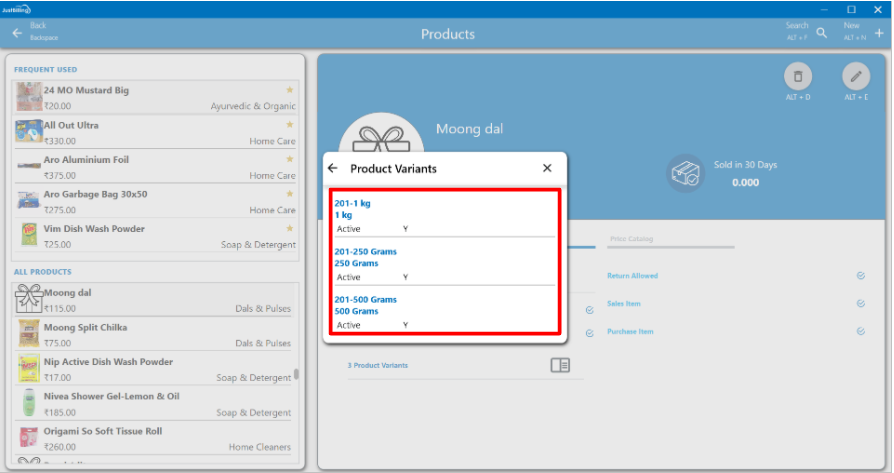
Task: Click the back arrow in header
Action: tap(17, 33)
